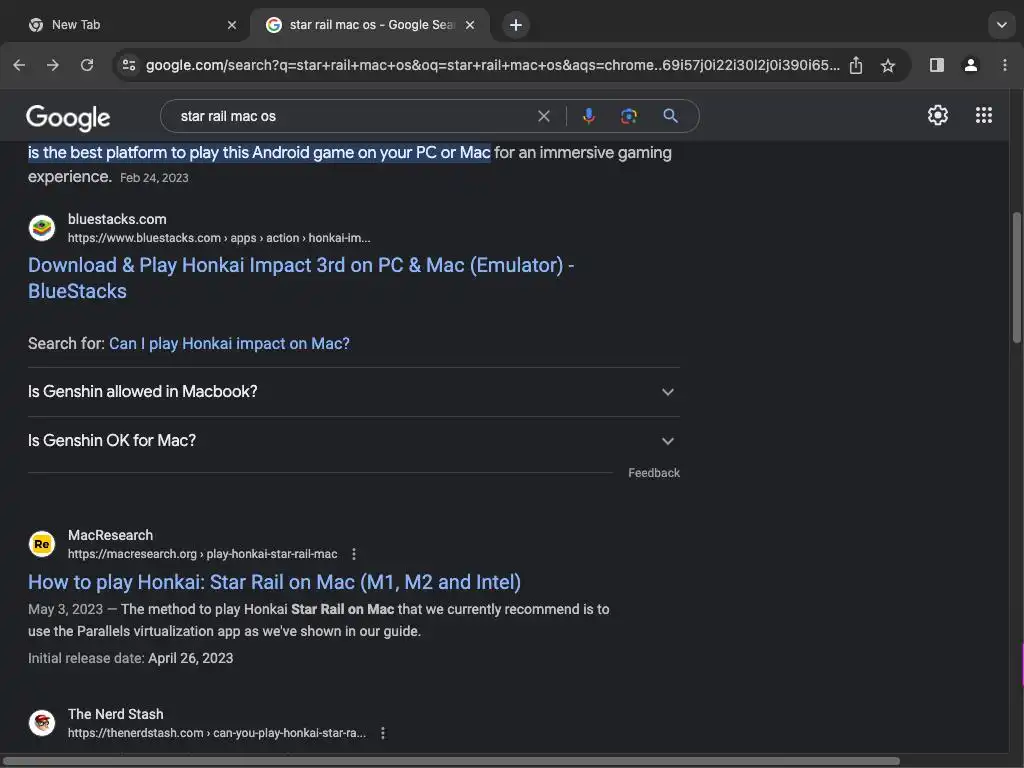Click release date April 26, 2023
The width and height of the screenshot is (1024, 768).
tap(191, 658)
